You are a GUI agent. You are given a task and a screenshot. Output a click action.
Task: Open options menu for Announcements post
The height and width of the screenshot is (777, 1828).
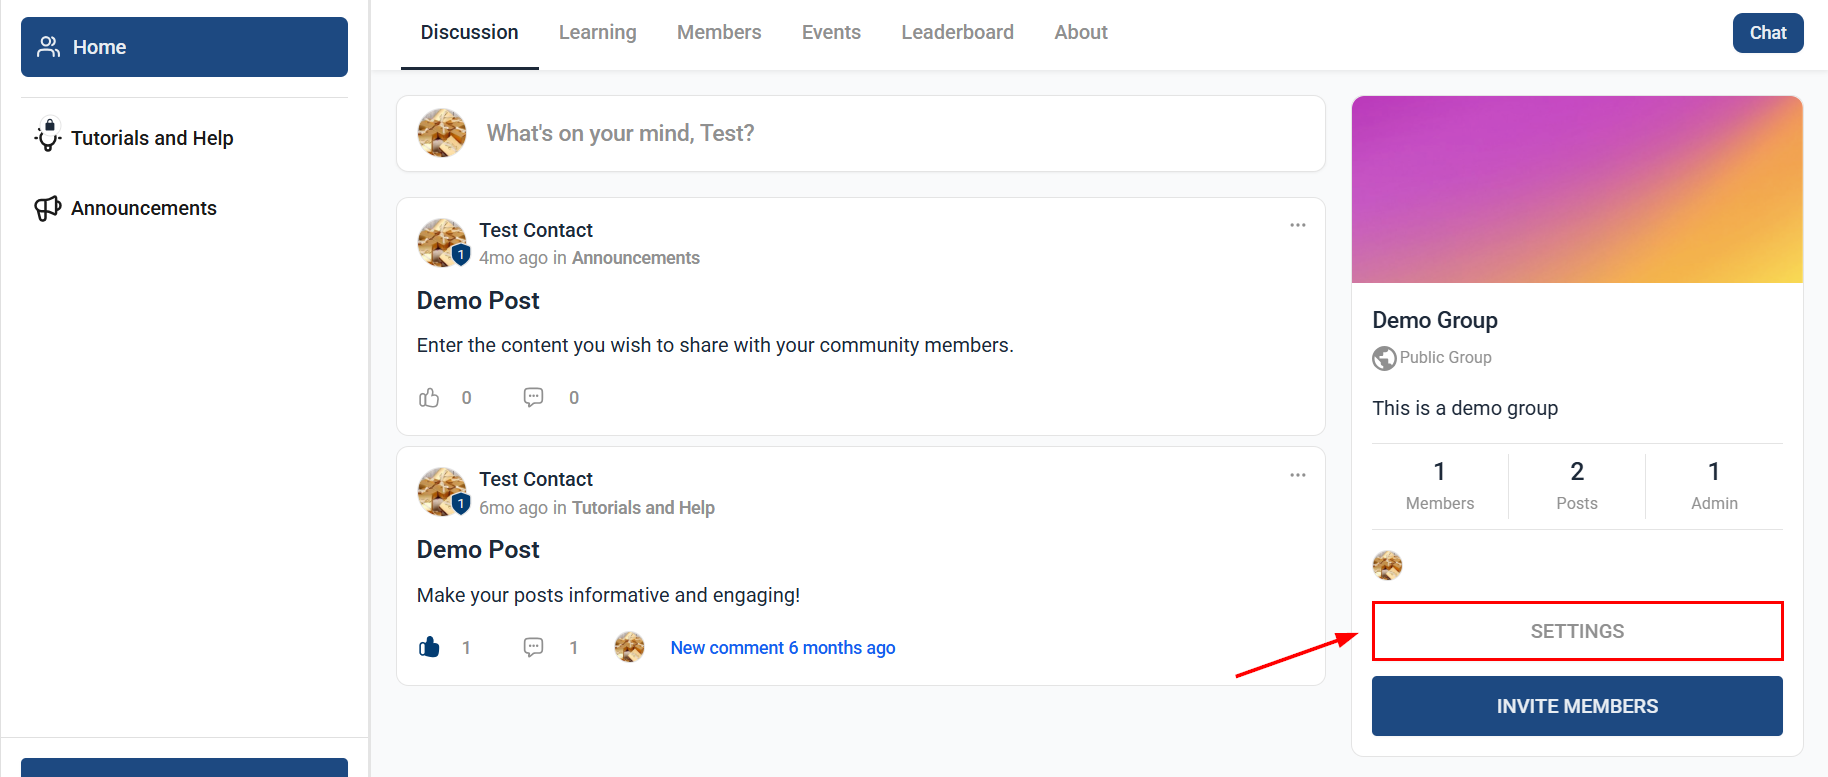pos(1298,225)
